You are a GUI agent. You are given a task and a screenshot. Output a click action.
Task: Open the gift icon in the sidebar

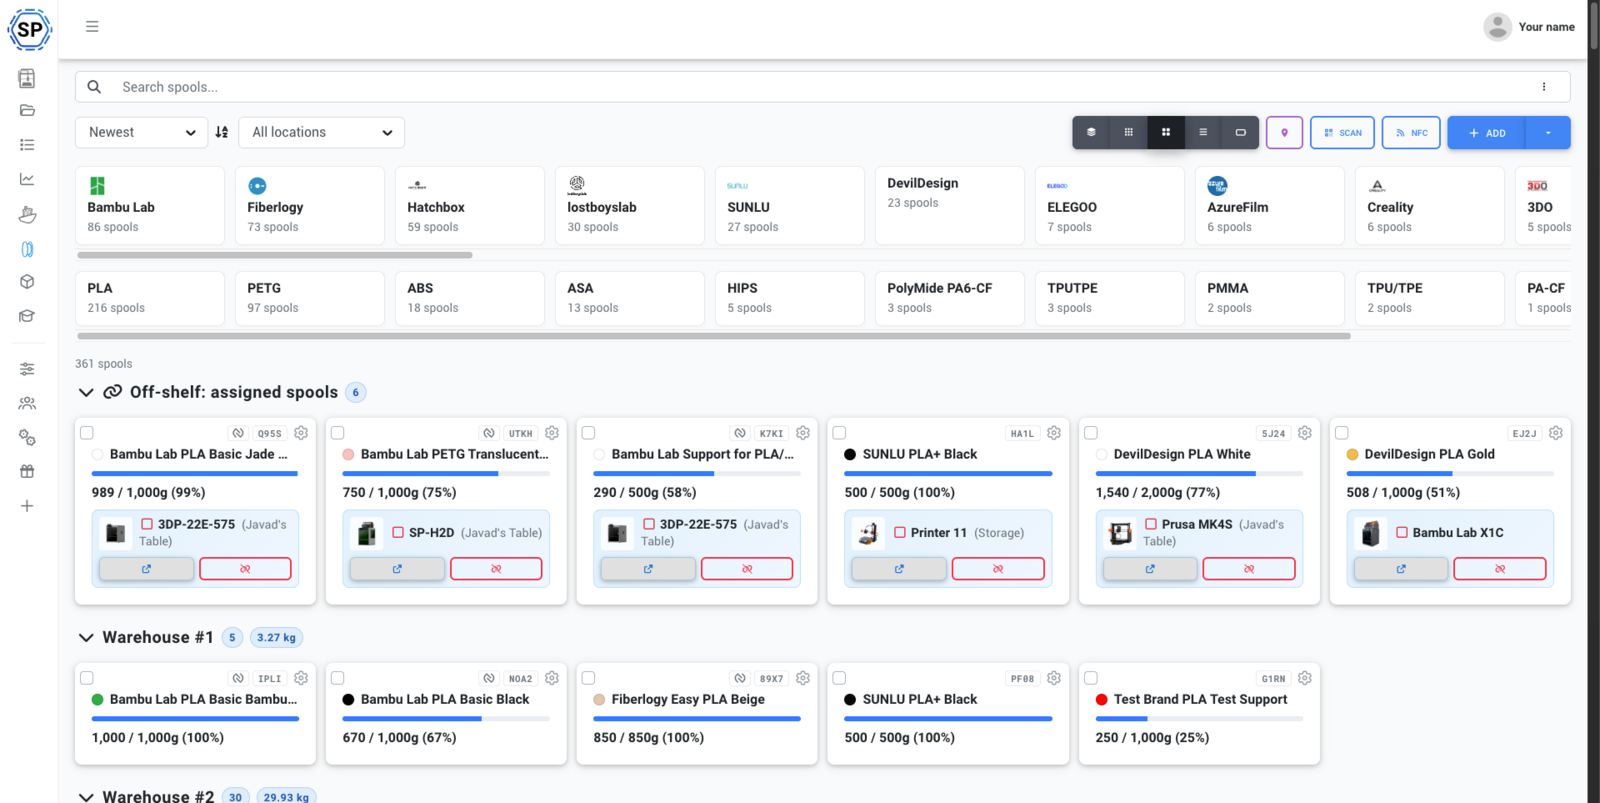(x=27, y=472)
